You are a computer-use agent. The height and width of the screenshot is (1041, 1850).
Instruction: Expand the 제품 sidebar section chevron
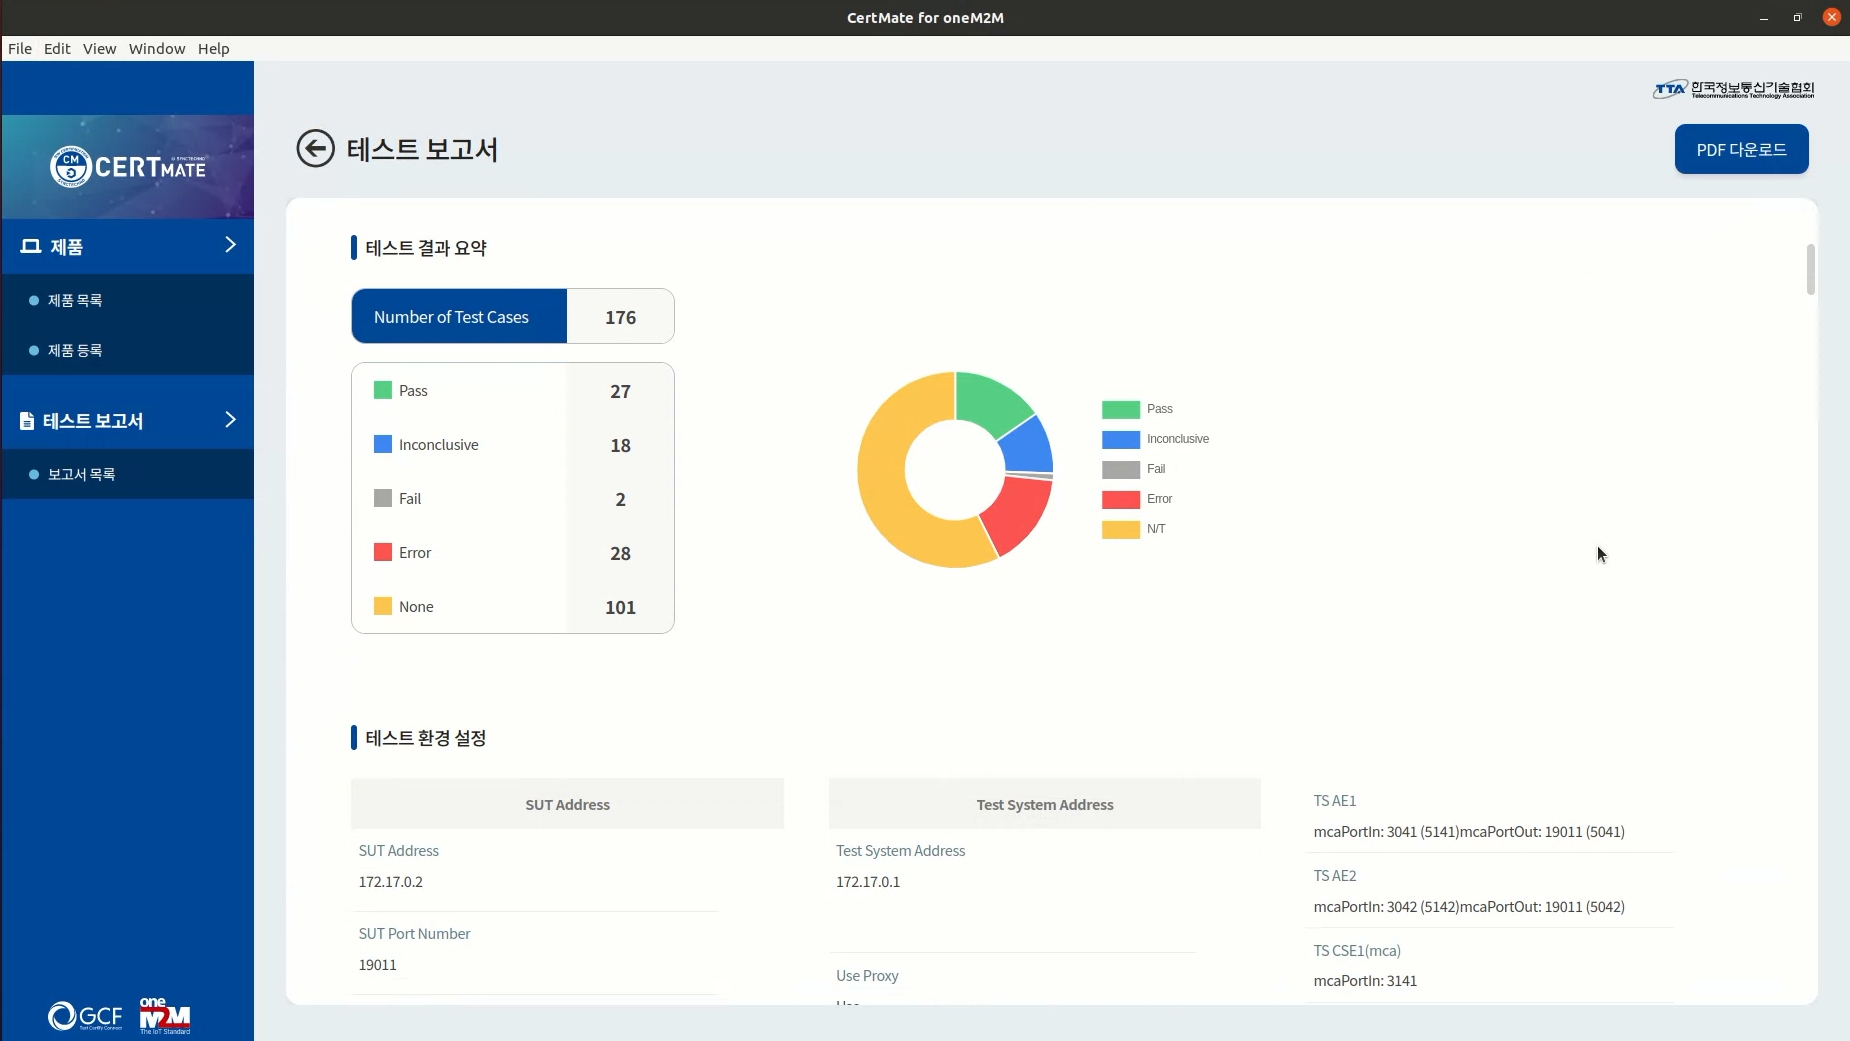230,245
